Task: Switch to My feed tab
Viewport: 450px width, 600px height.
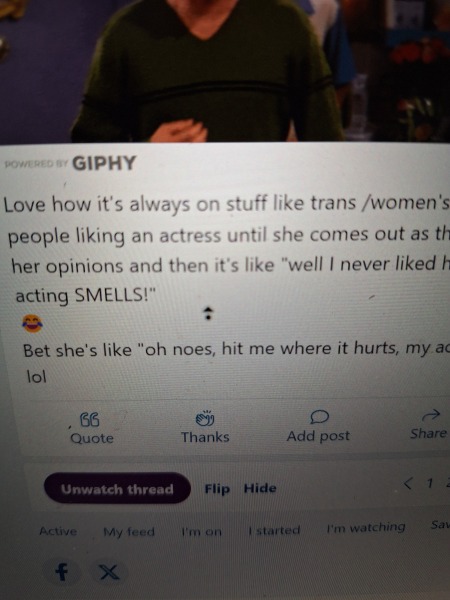Action: tap(129, 532)
